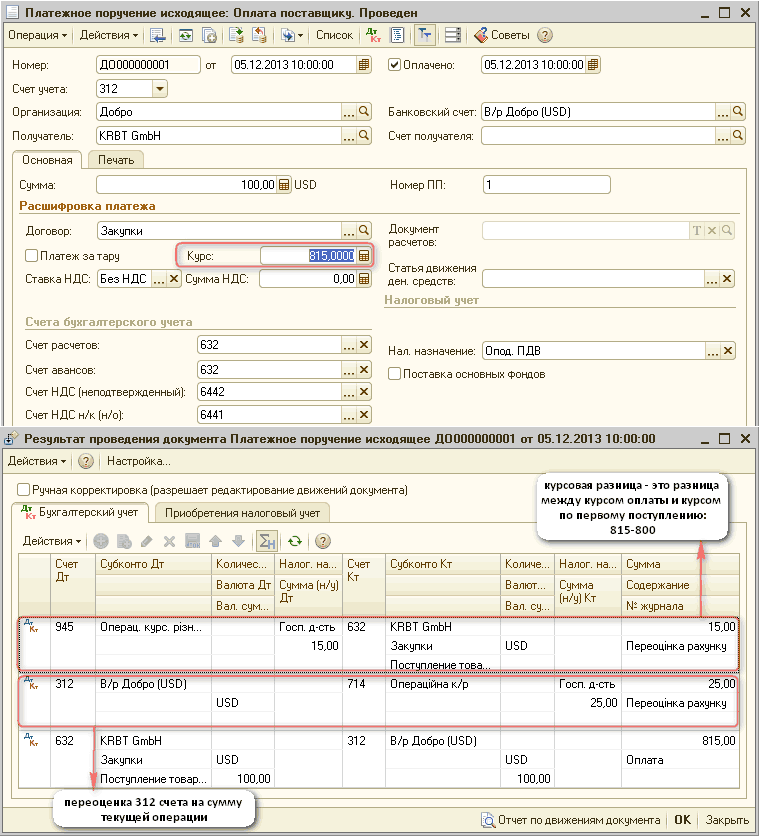Click the magnifier to open Организация

[365, 112]
